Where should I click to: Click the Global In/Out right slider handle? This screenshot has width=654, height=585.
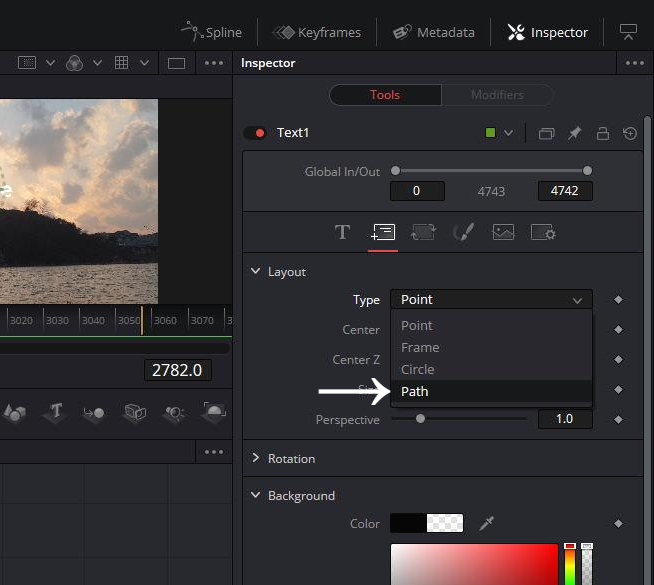(587, 170)
